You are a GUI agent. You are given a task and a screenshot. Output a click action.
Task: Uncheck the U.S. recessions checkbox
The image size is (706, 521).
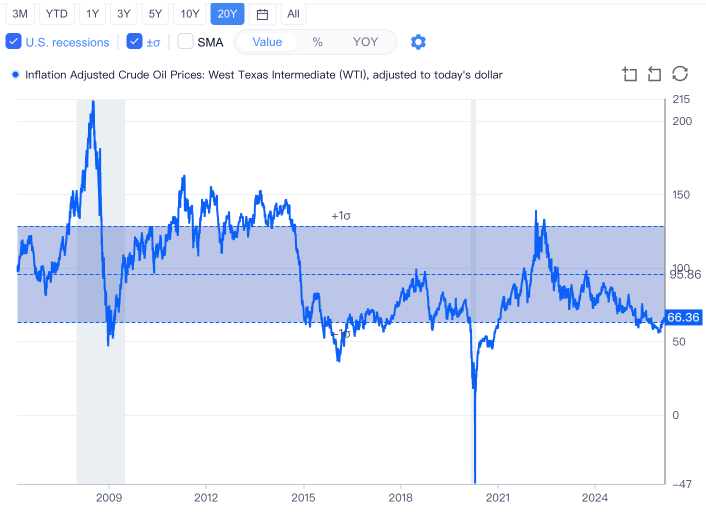pyautogui.click(x=14, y=41)
